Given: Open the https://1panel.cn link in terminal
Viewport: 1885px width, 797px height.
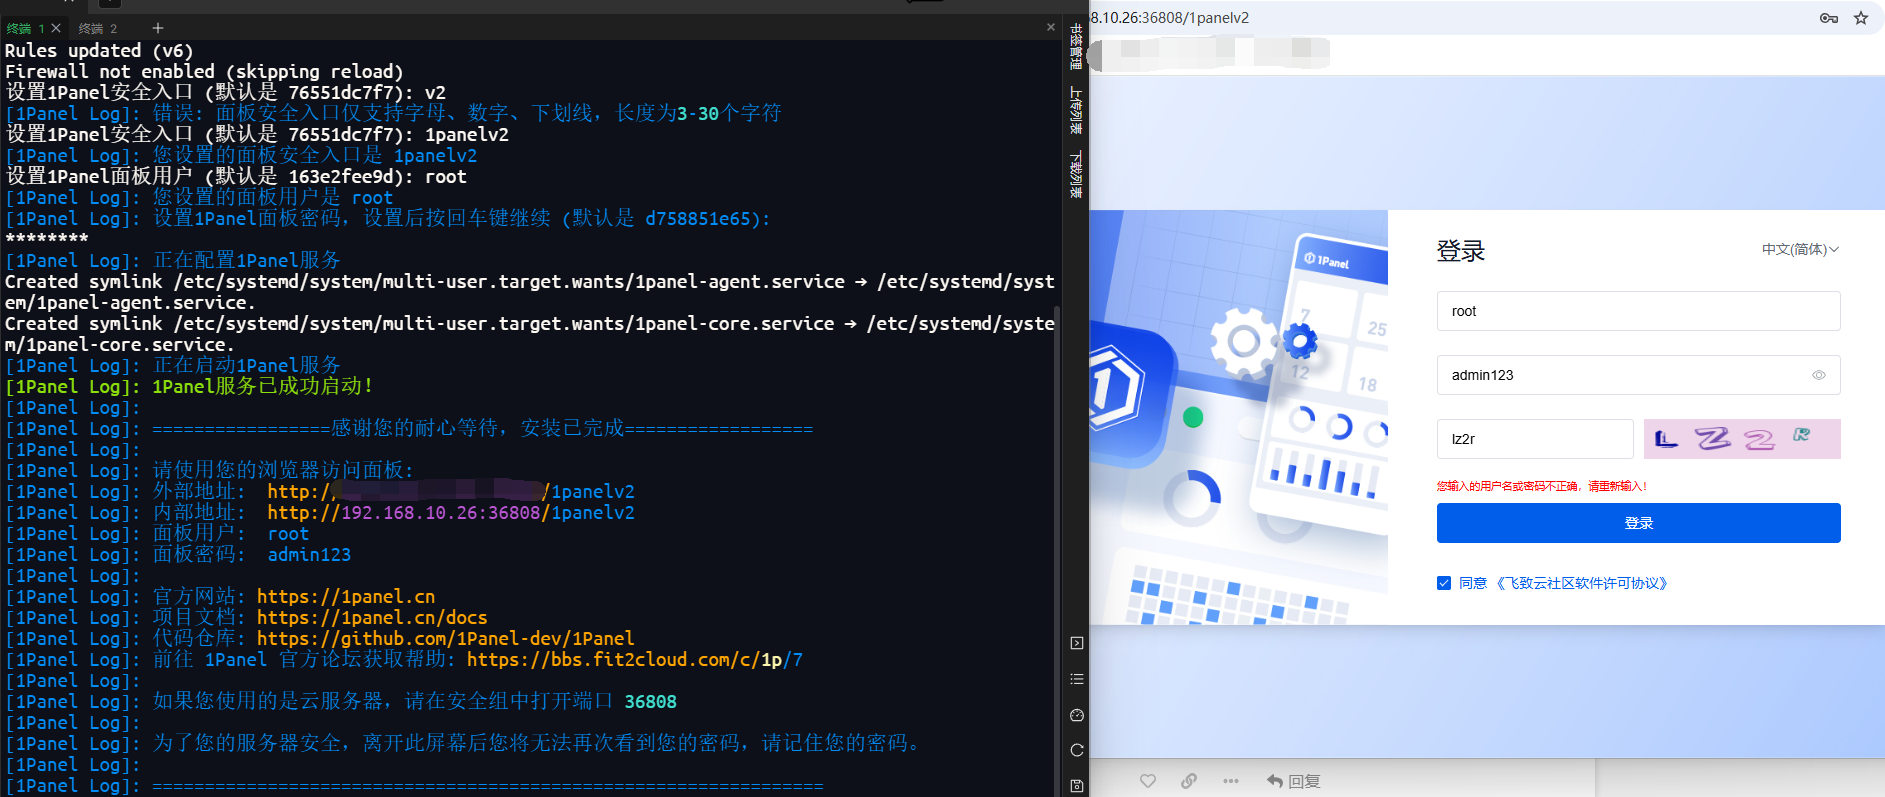Looking at the screenshot, I should pyautogui.click(x=346, y=597).
